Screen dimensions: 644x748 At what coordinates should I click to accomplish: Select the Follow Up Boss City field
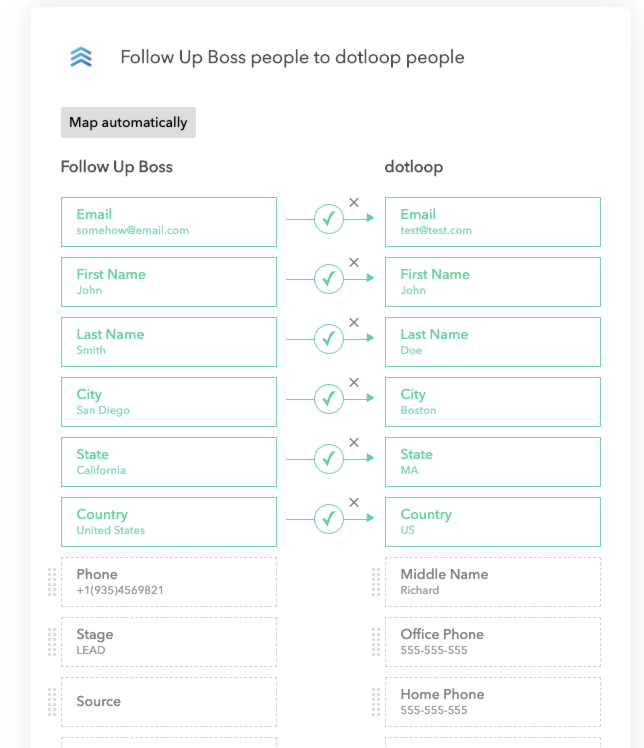point(168,402)
